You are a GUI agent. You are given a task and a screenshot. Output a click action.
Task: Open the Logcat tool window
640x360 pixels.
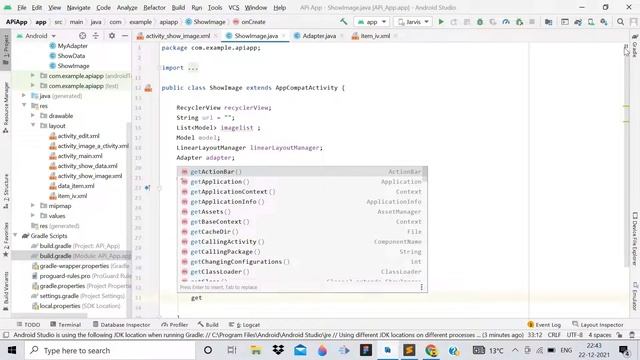coord(244,324)
